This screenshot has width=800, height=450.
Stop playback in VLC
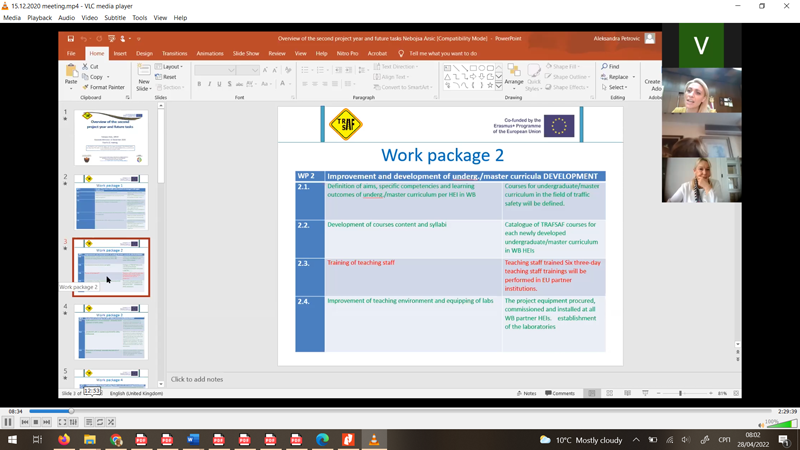36,422
